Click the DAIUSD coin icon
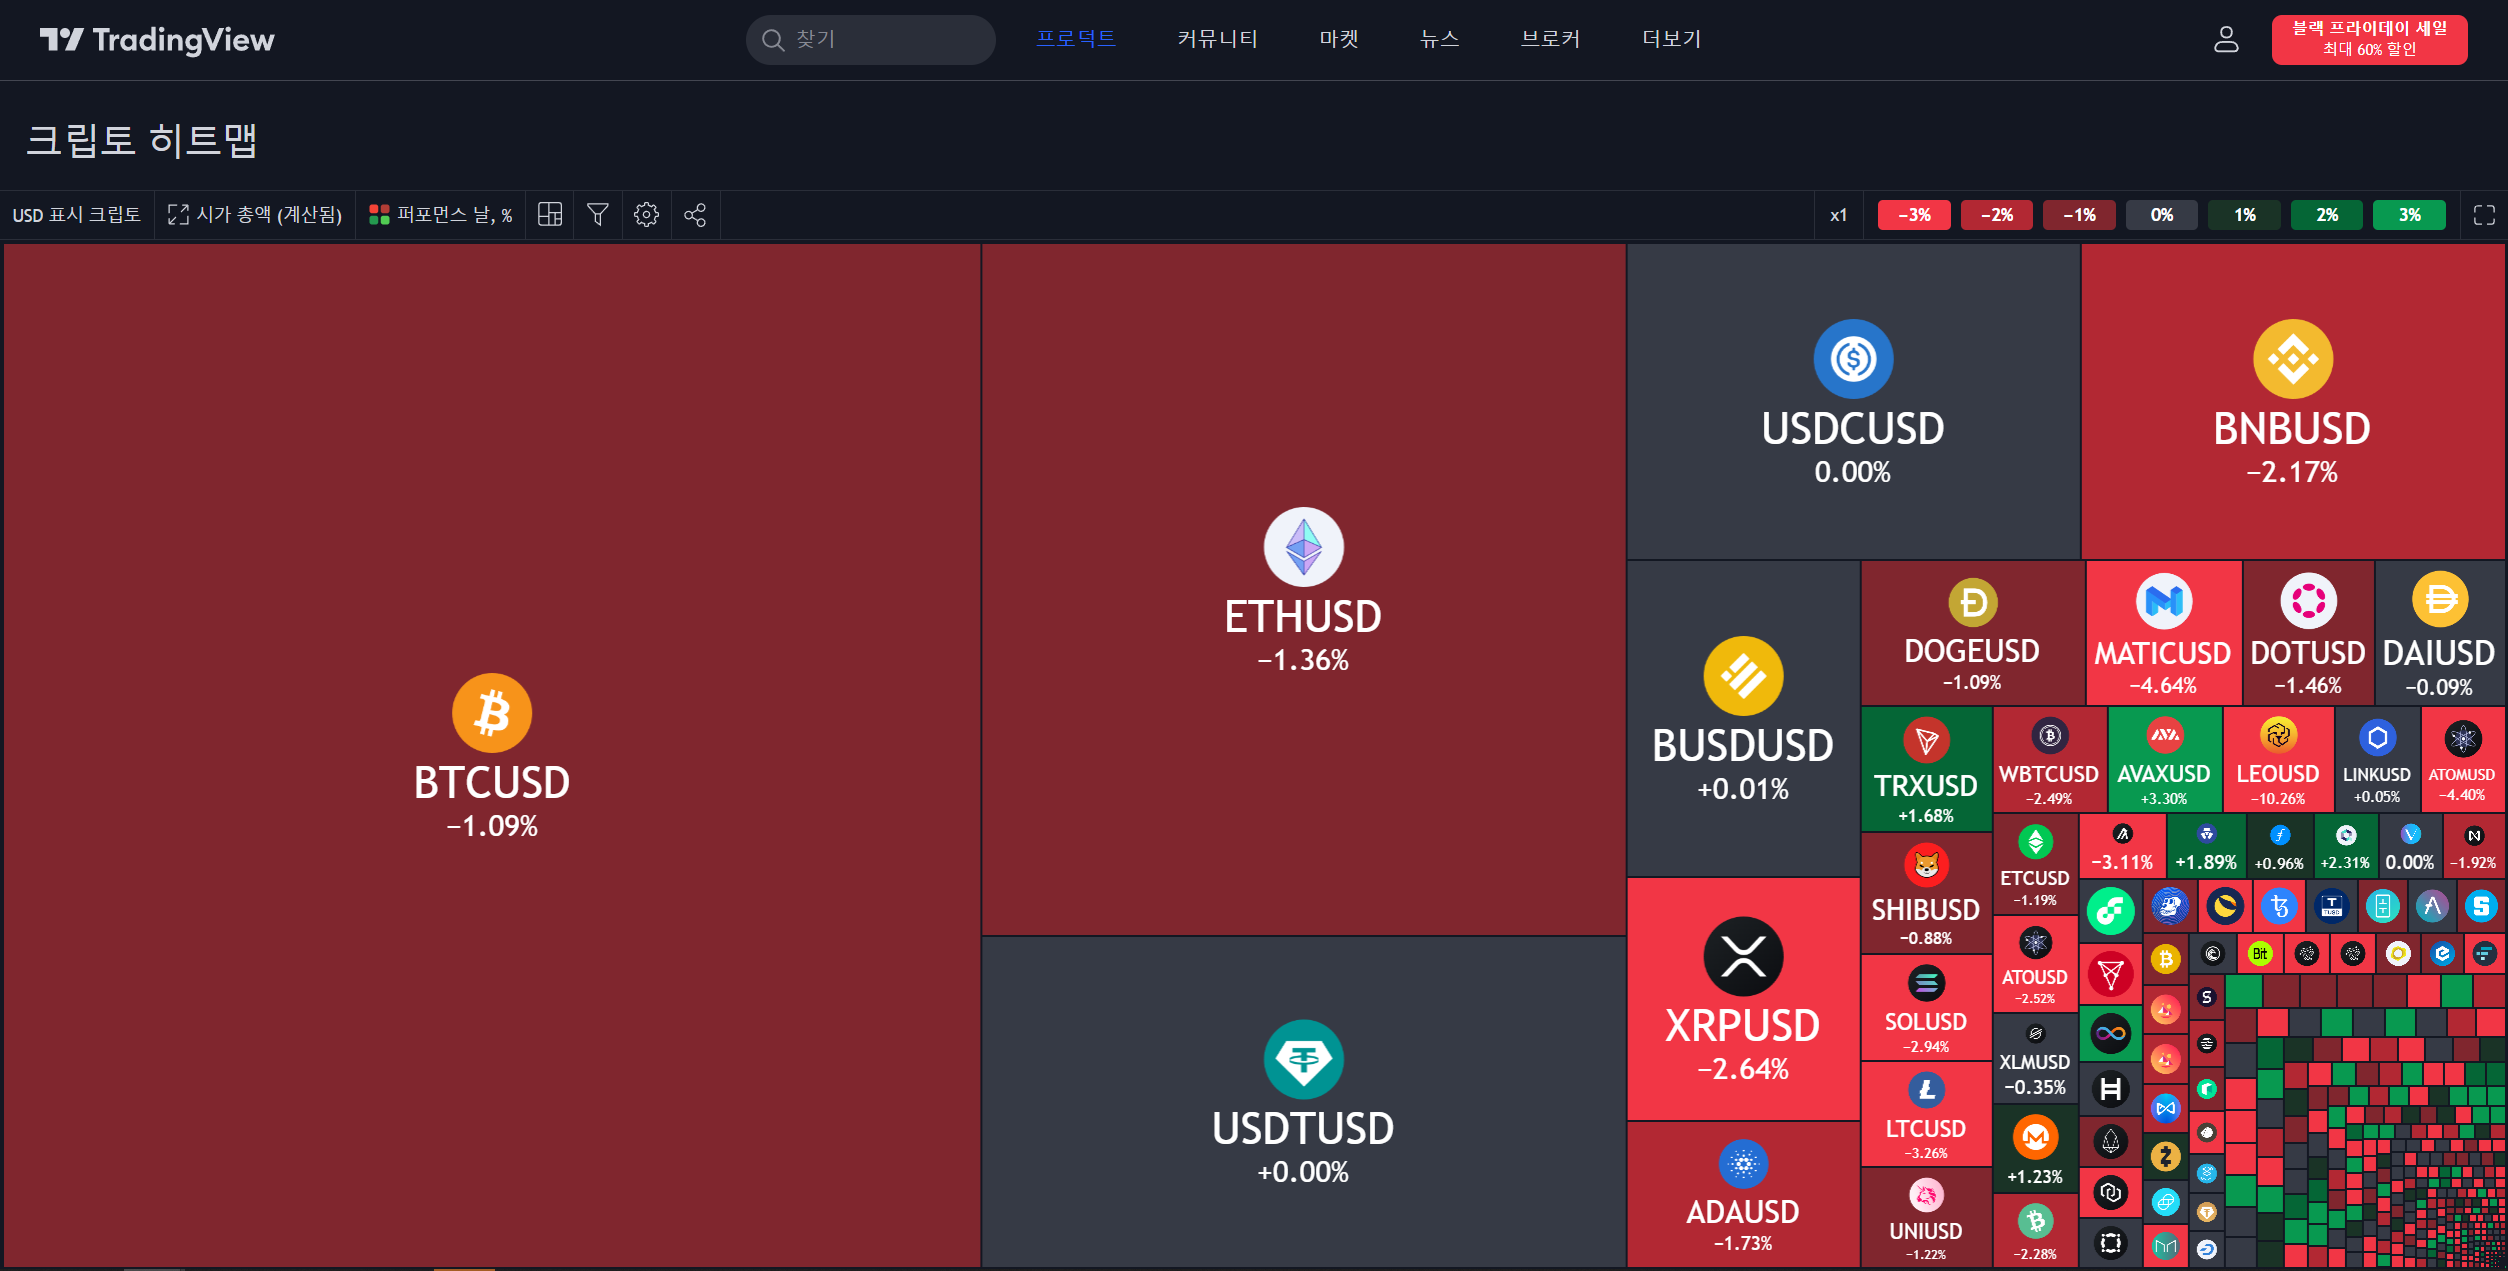Image resolution: width=2508 pixels, height=1271 pixels. (2440, 599)
